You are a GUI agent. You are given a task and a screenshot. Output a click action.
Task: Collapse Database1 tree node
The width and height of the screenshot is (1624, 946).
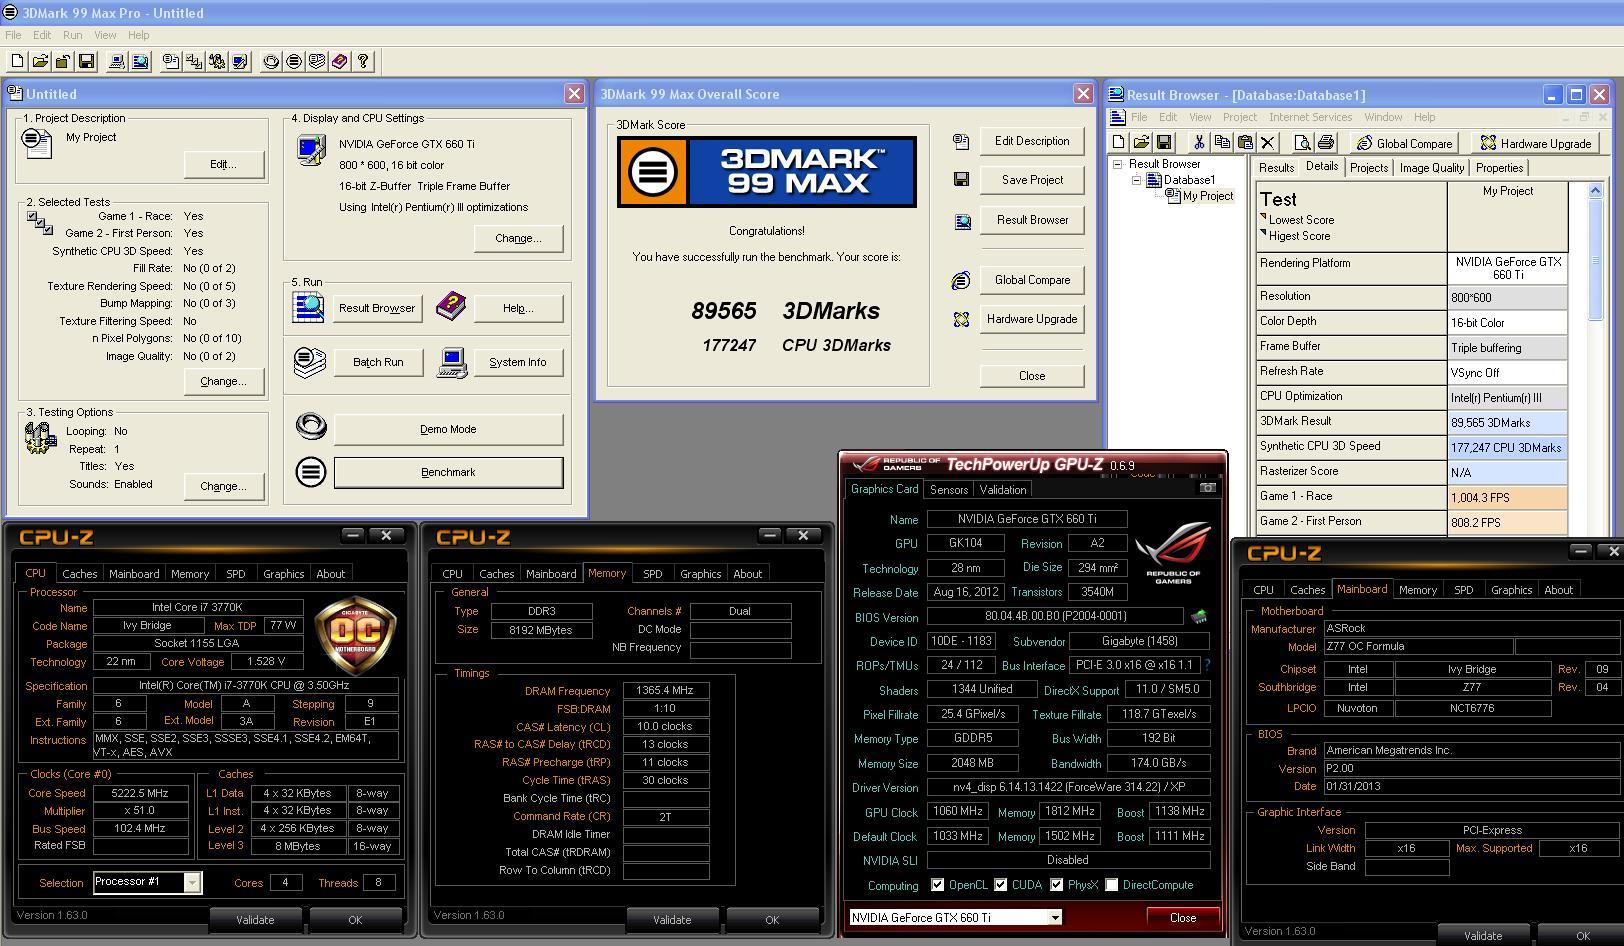pos(1136,180)
